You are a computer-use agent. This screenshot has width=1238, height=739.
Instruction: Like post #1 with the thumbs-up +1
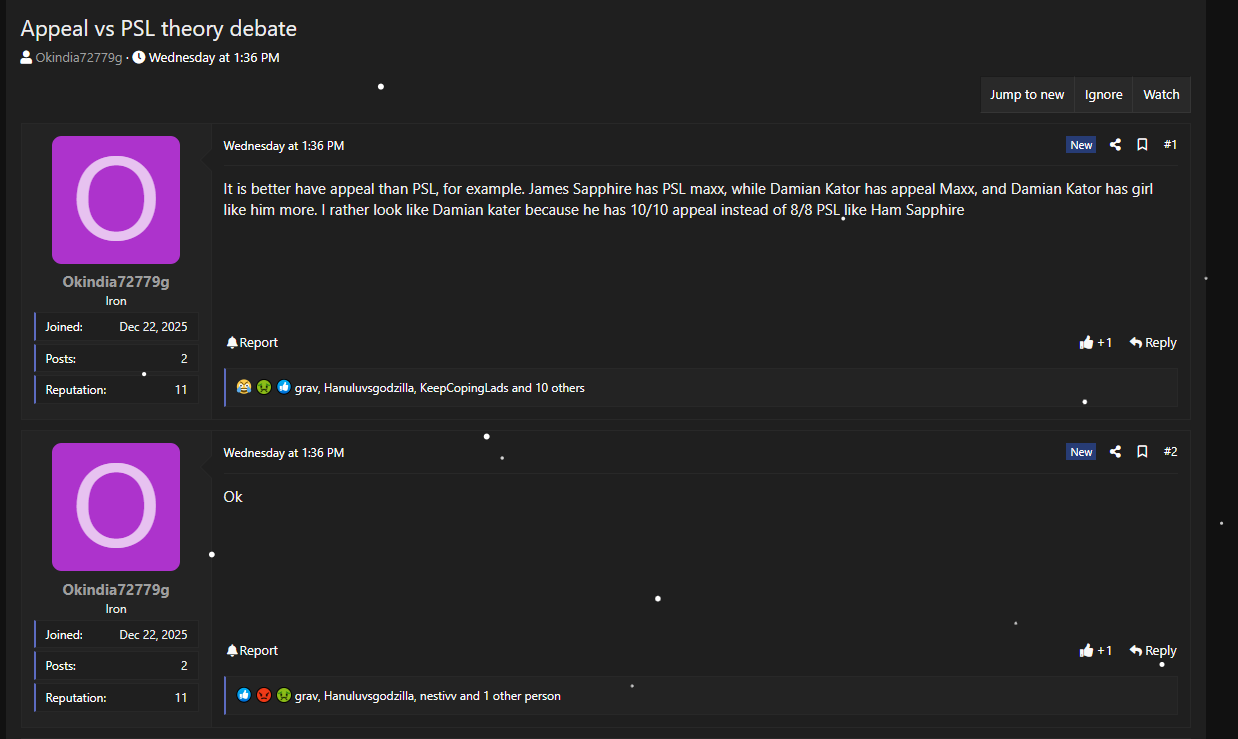click(1095, 343)
